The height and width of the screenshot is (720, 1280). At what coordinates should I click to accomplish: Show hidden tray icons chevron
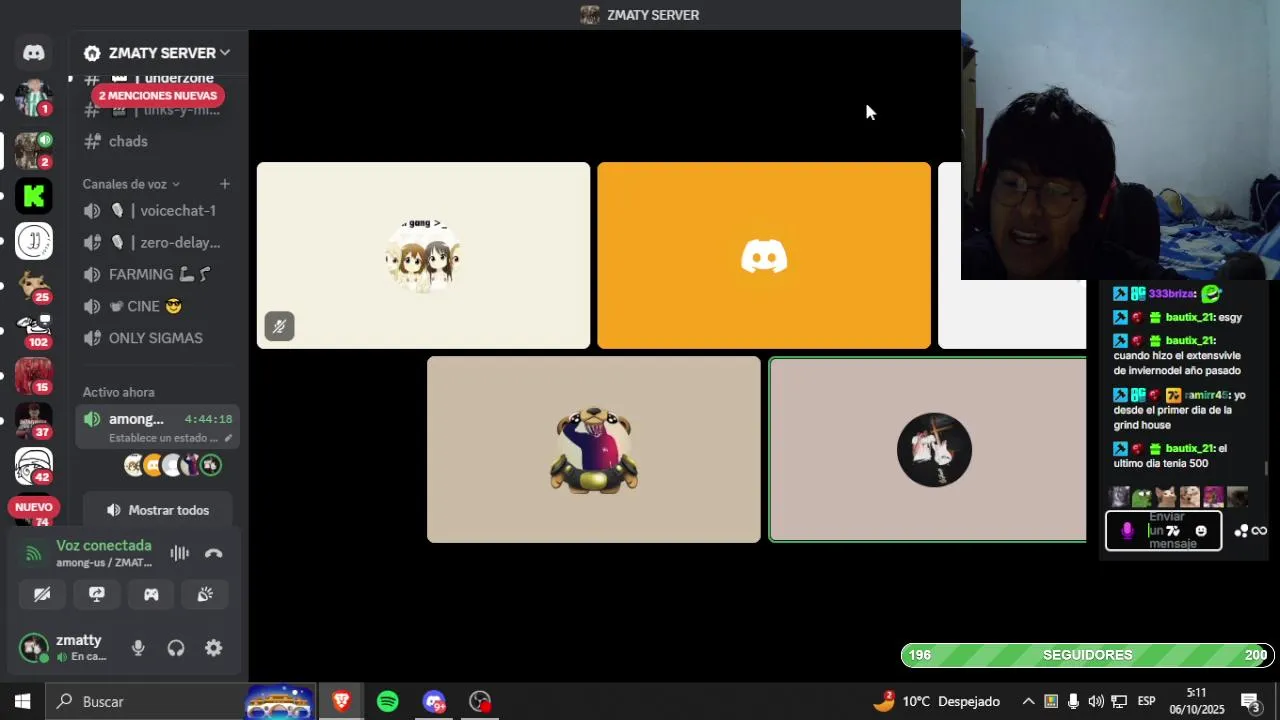(x=1028, y=701)
